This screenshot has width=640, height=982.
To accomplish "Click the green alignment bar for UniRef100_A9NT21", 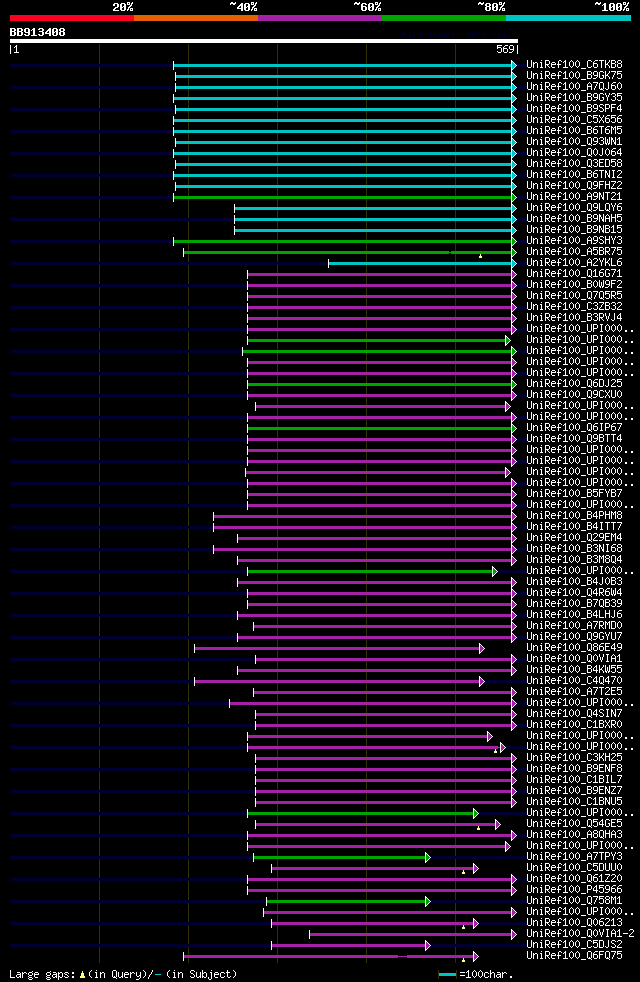I will coord(343,197).
